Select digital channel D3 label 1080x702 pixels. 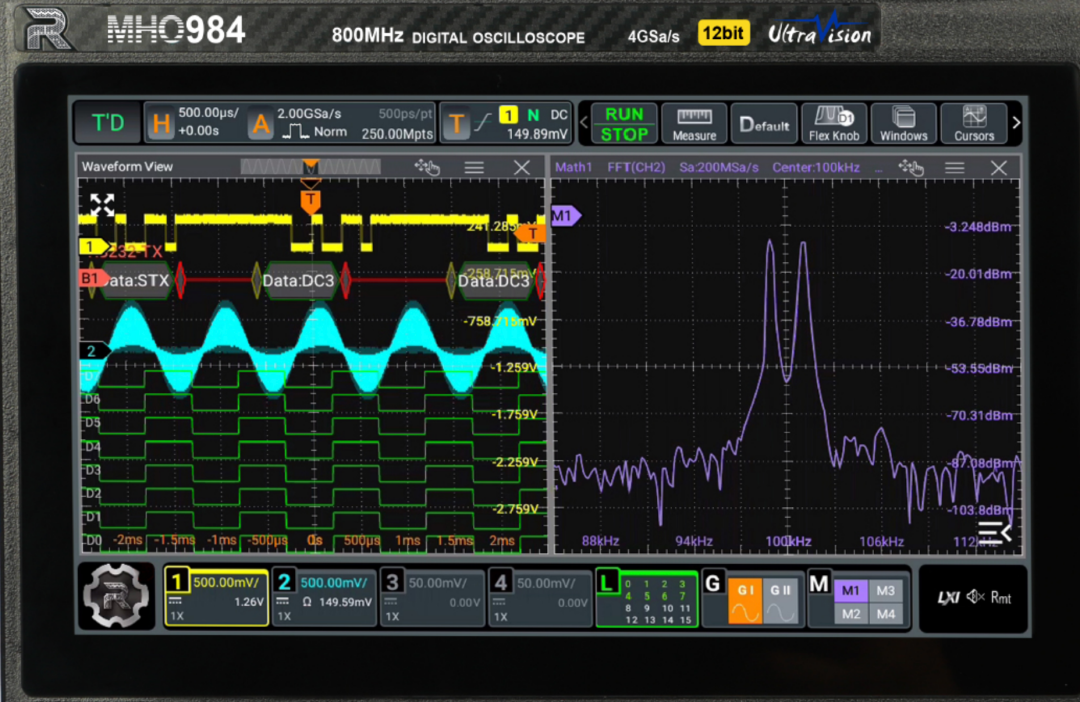point(92,471)
